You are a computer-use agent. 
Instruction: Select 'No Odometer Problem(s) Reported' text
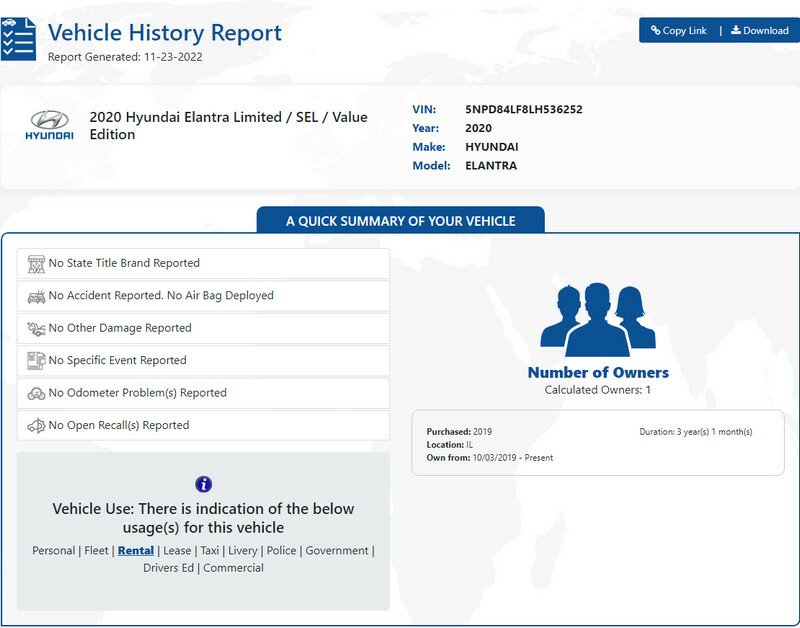[x=137, y=393]
